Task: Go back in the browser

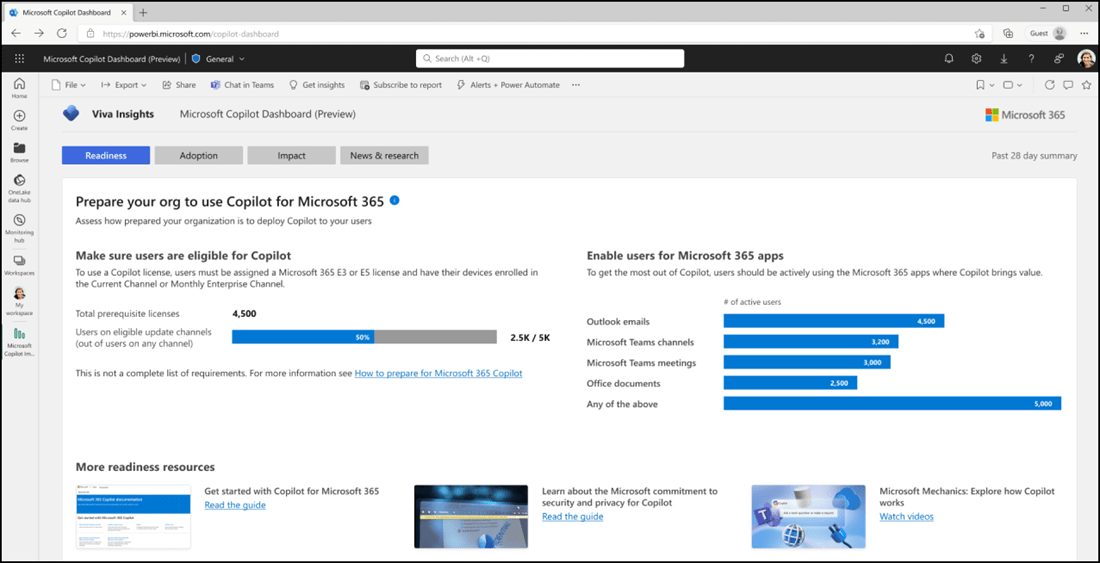Action: 16,33
